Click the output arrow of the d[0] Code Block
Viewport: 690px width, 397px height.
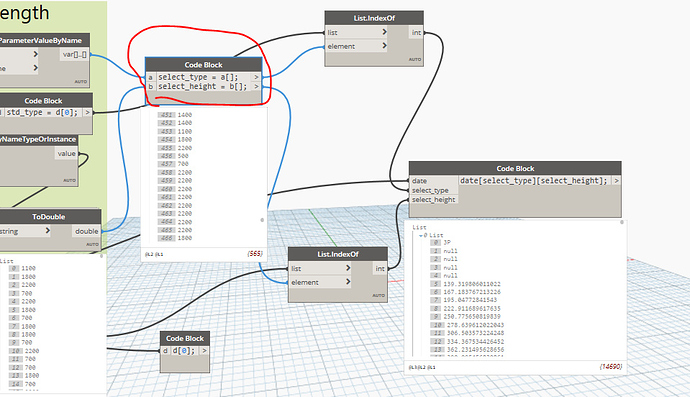tap(204, 350)
